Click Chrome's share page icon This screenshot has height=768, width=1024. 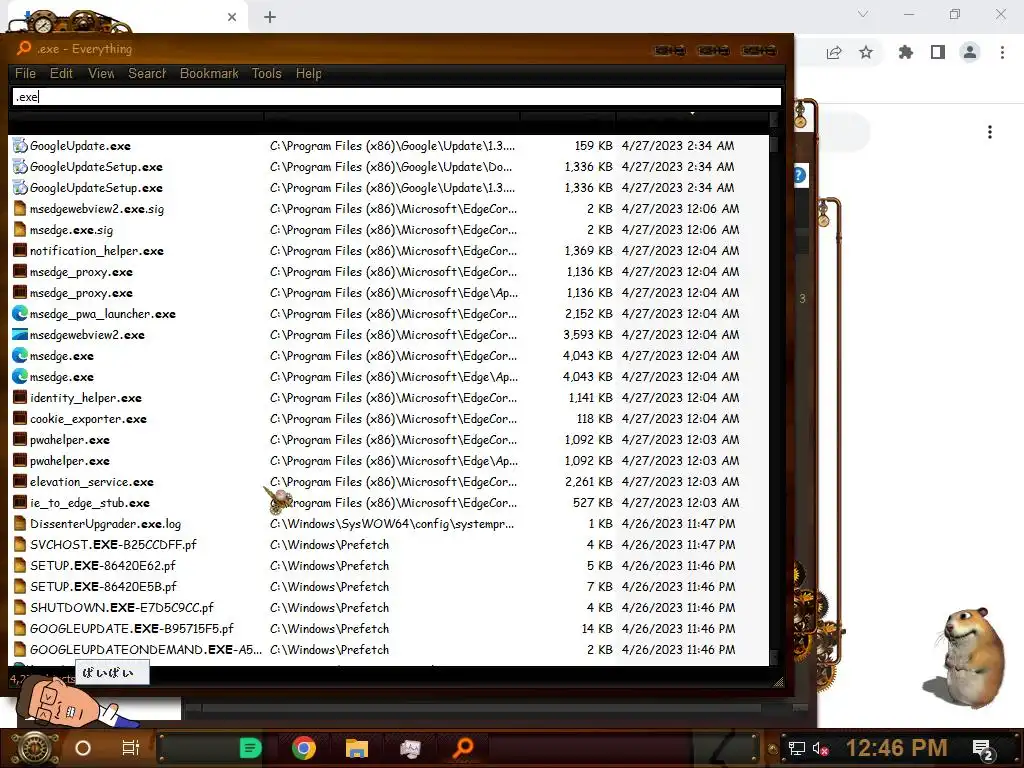(x=834, y=52)
